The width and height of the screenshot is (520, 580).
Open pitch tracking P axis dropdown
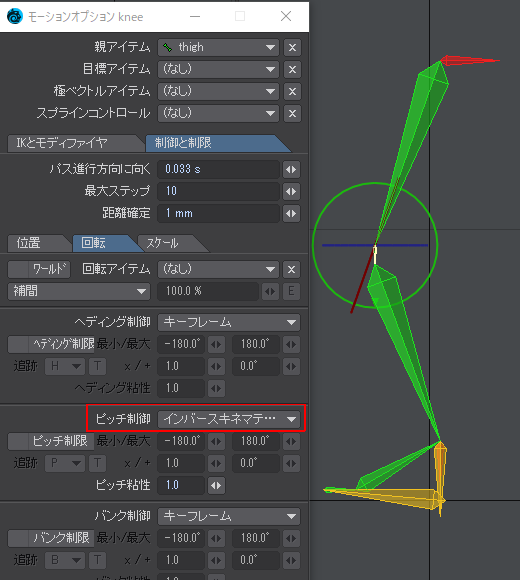click(65, 463)
